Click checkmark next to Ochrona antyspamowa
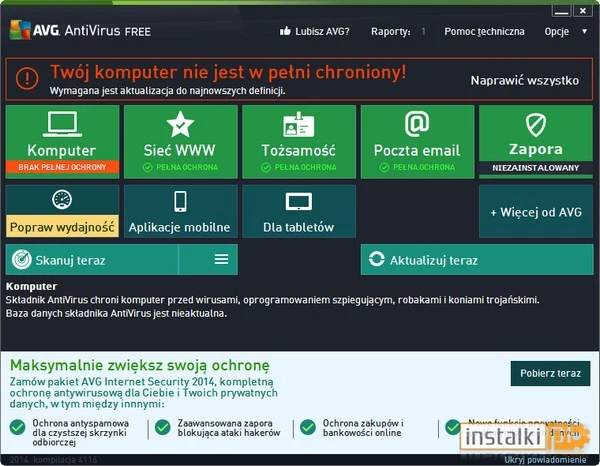 click(x=18, y=427)
